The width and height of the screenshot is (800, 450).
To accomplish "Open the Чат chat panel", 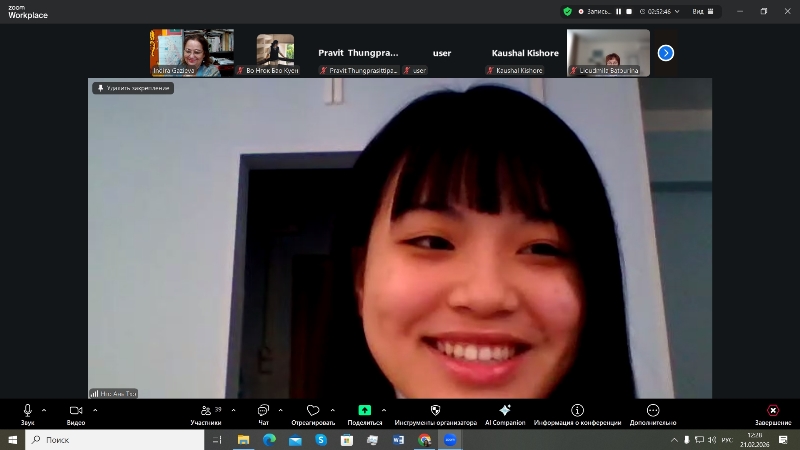I will click(x=263, y=411).
